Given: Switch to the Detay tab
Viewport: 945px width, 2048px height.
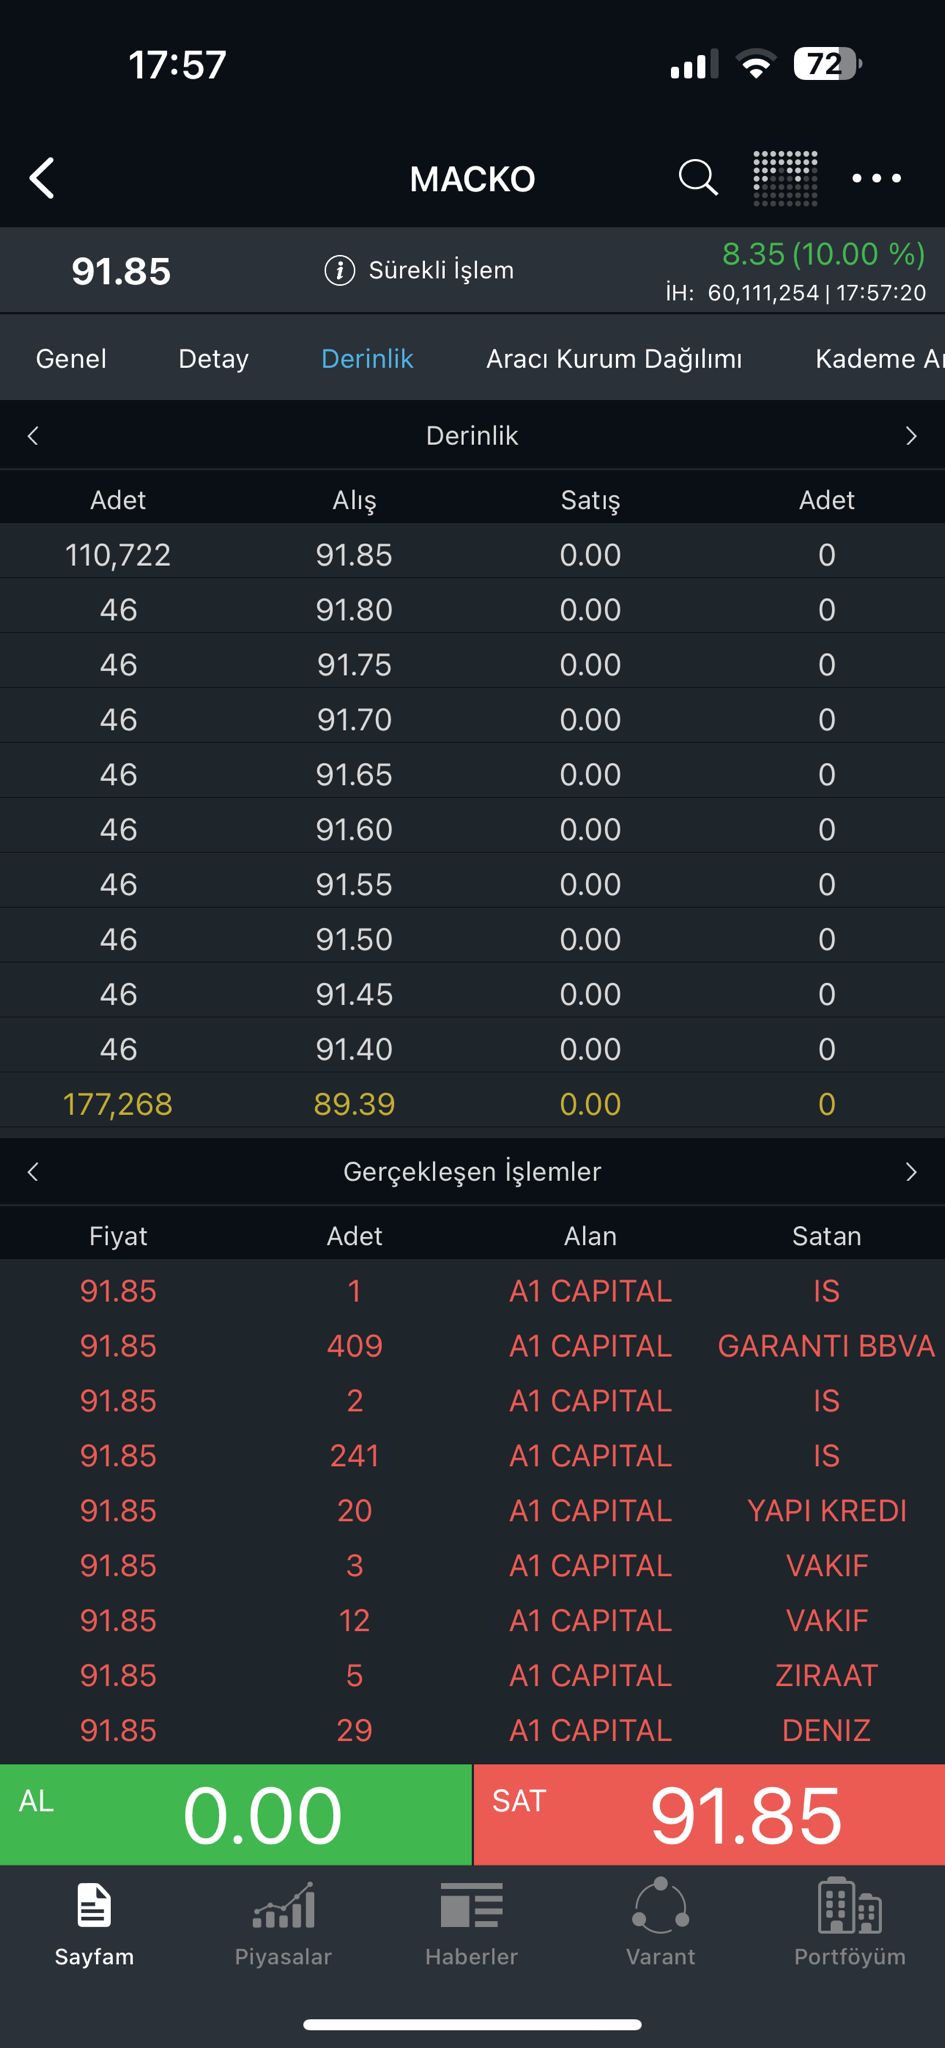Looking at the screenshot, I should point(213,359).
